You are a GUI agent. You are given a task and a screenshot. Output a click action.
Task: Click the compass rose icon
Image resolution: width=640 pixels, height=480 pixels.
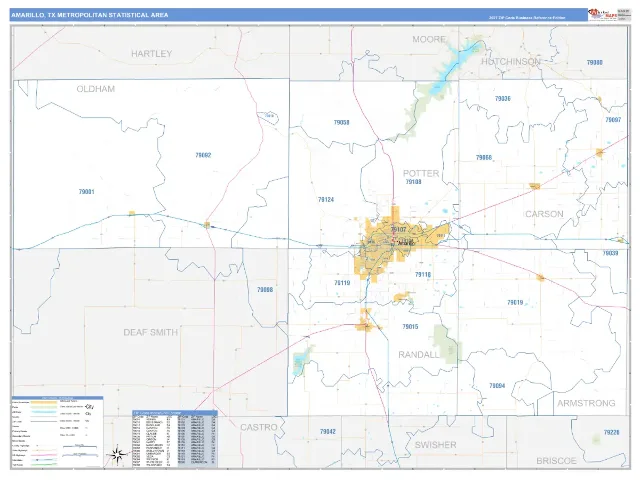point(118,455)
